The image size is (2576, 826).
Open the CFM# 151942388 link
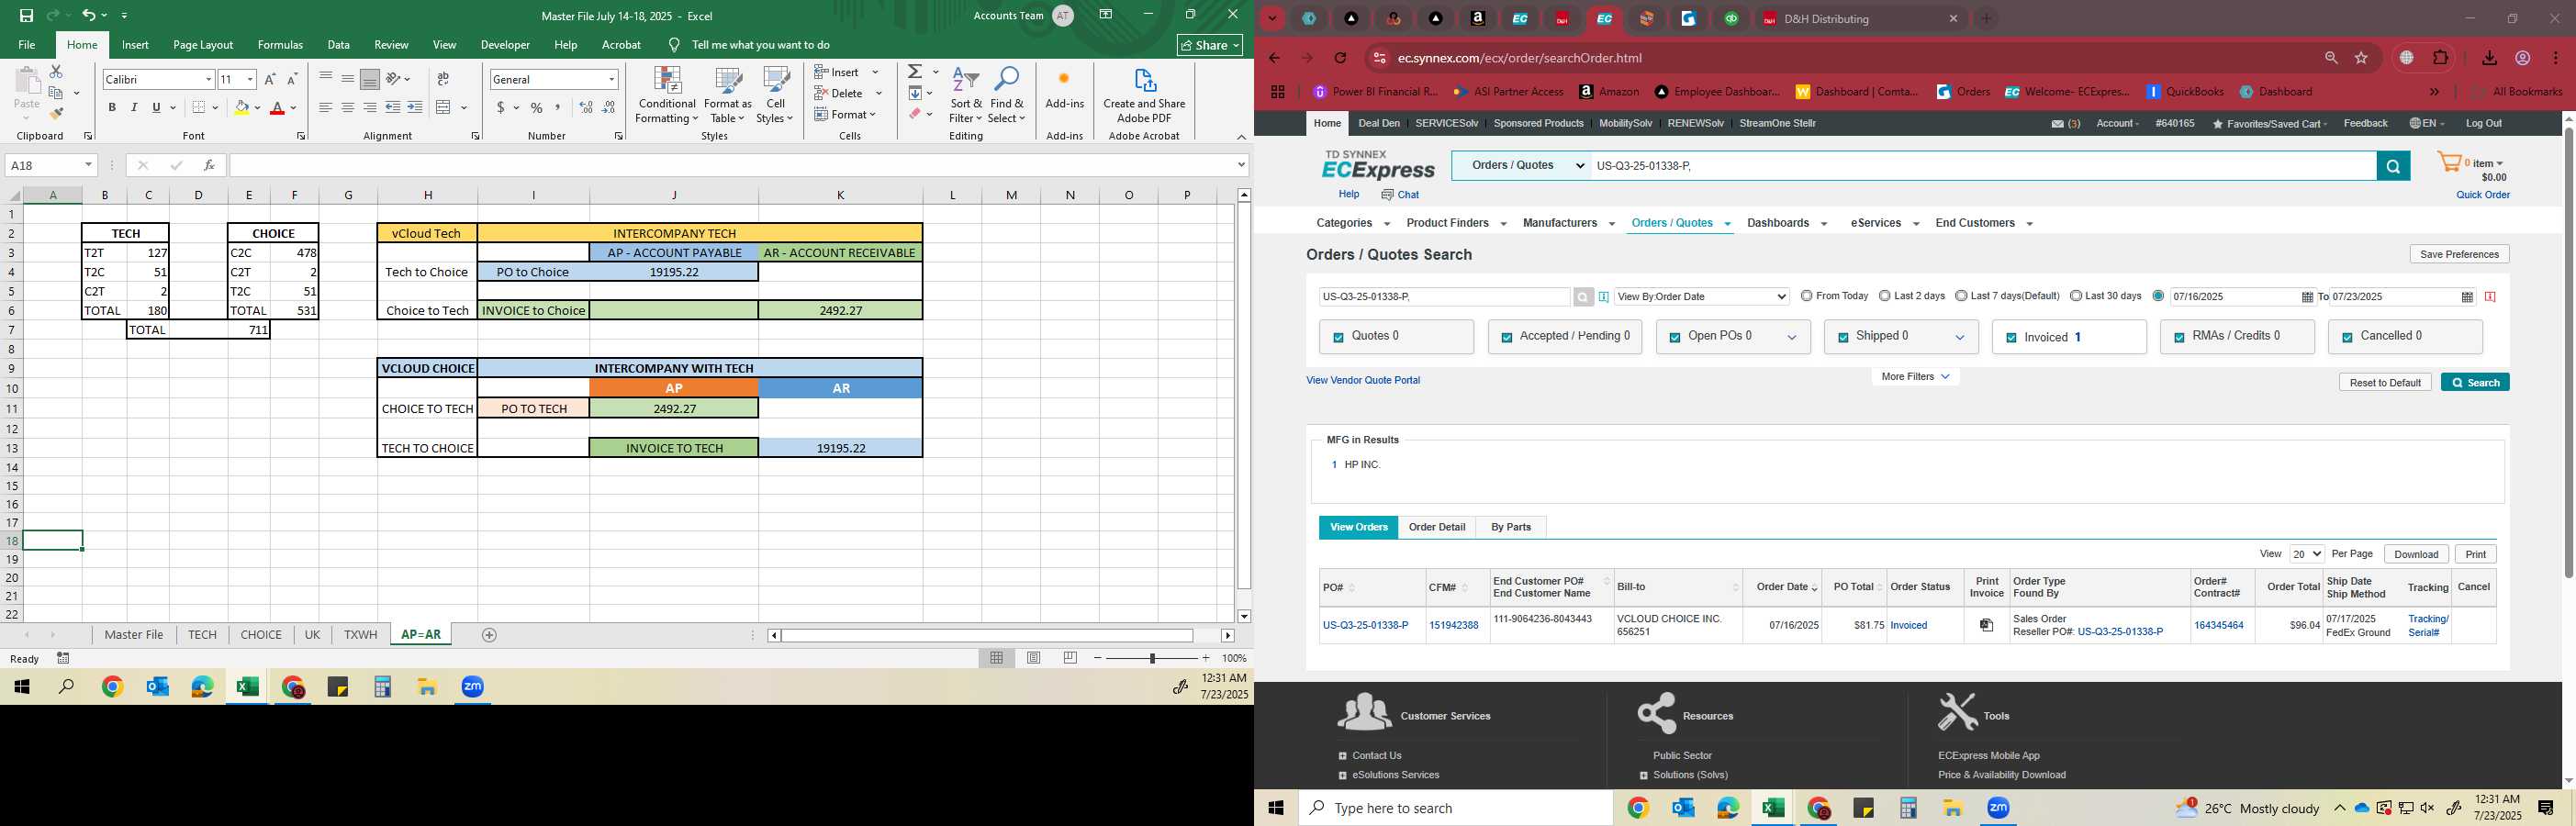1453,625
